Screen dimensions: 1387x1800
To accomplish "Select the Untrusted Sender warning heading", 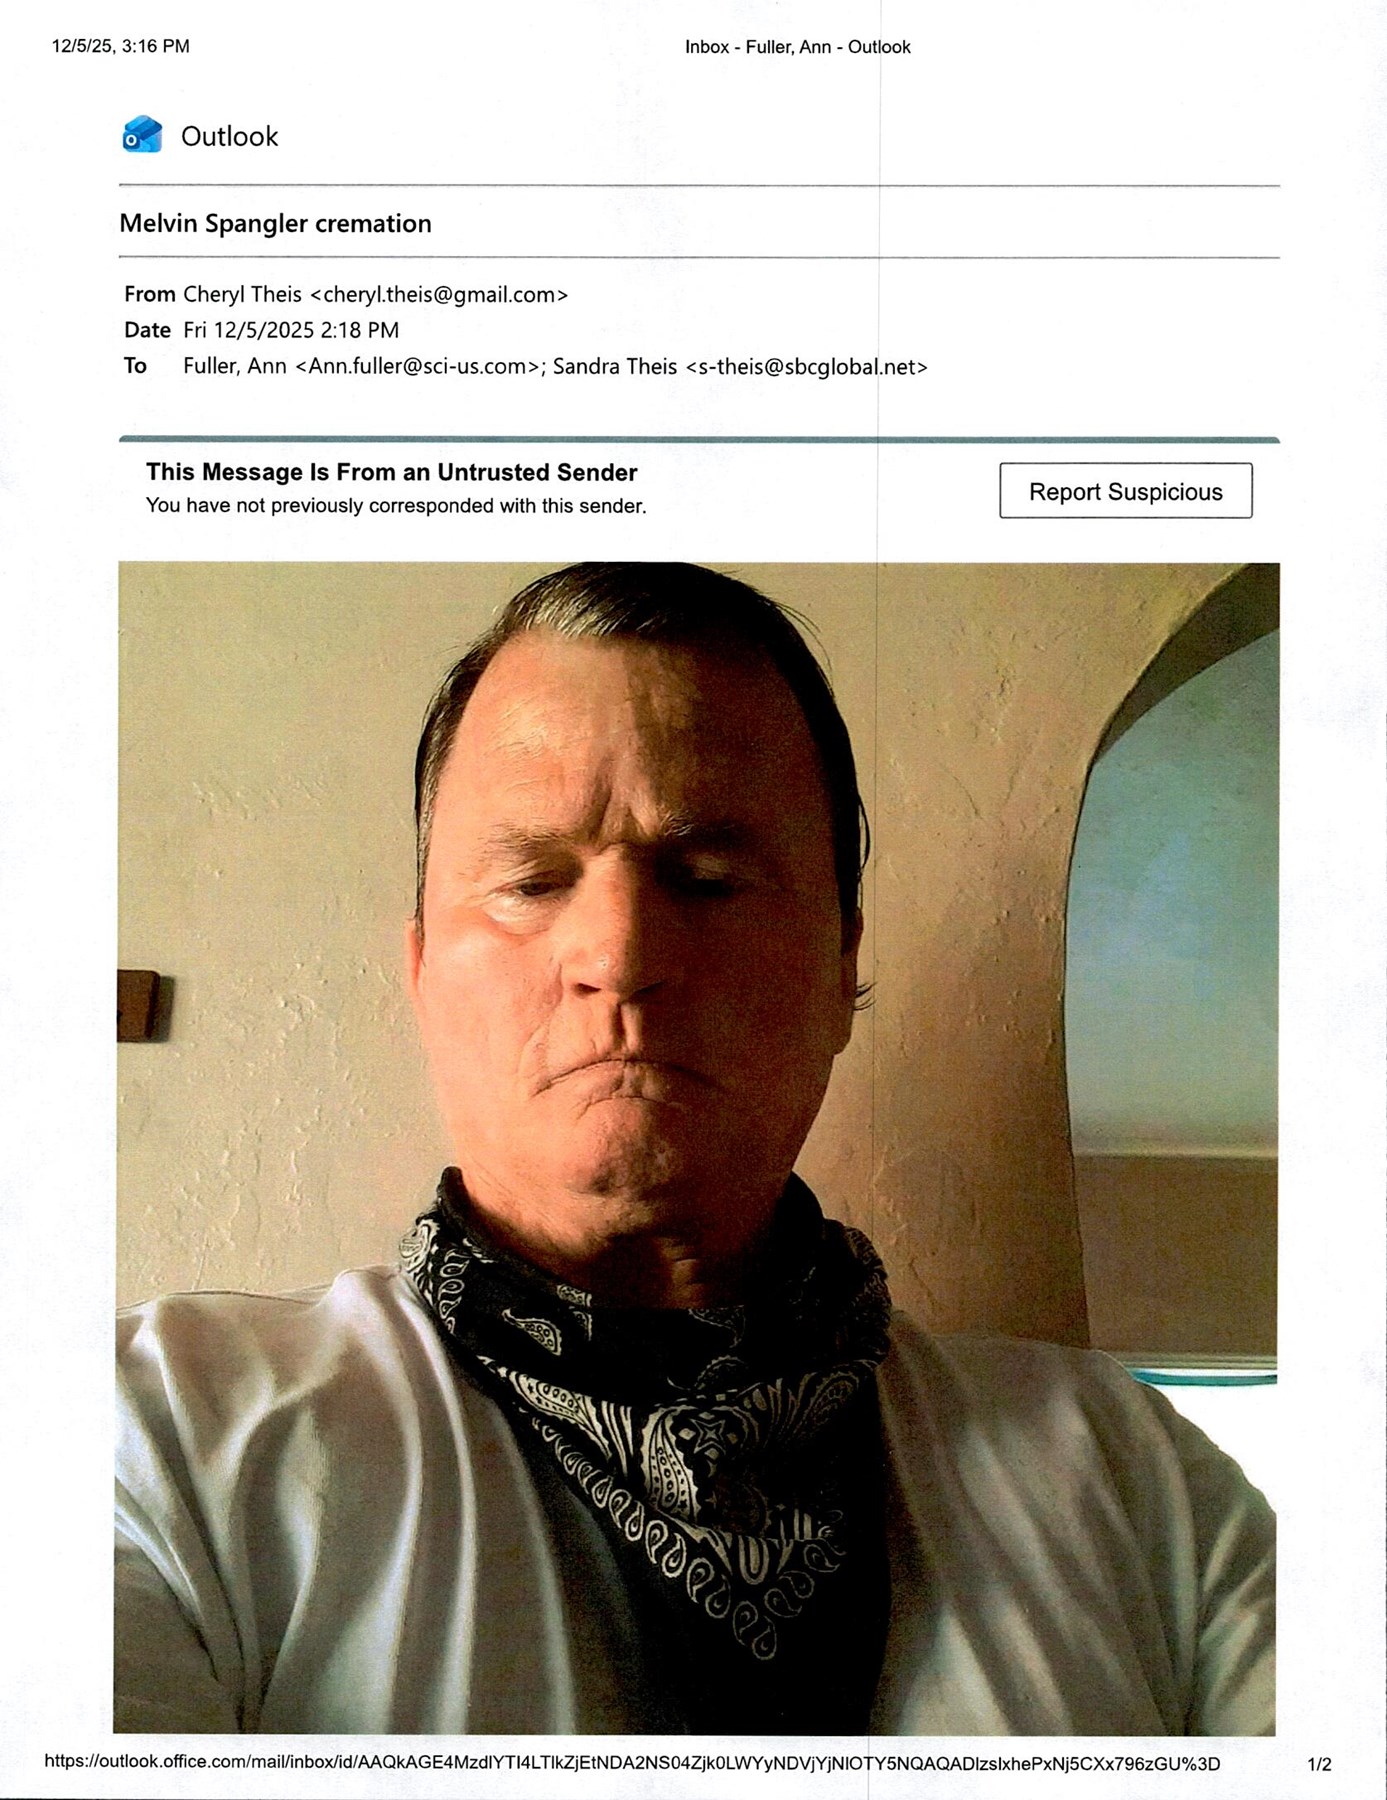I will pyautogui.click(x=392, y=472).
